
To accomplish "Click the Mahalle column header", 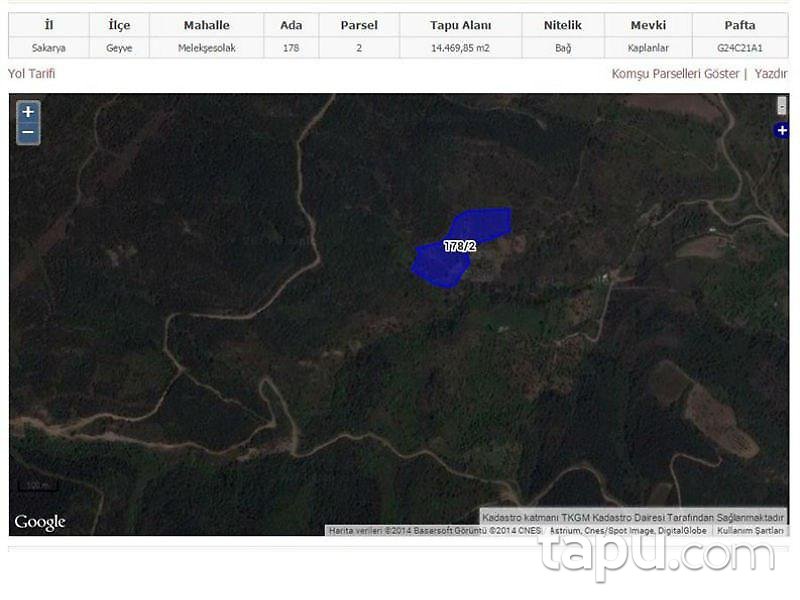I will 206,25.
